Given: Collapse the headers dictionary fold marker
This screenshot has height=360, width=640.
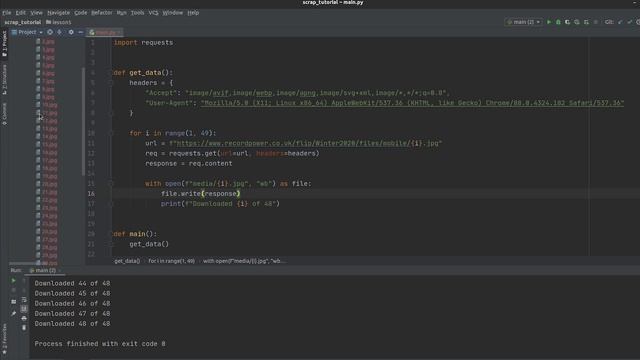Looking at the screenshot, I should [111, 83].
